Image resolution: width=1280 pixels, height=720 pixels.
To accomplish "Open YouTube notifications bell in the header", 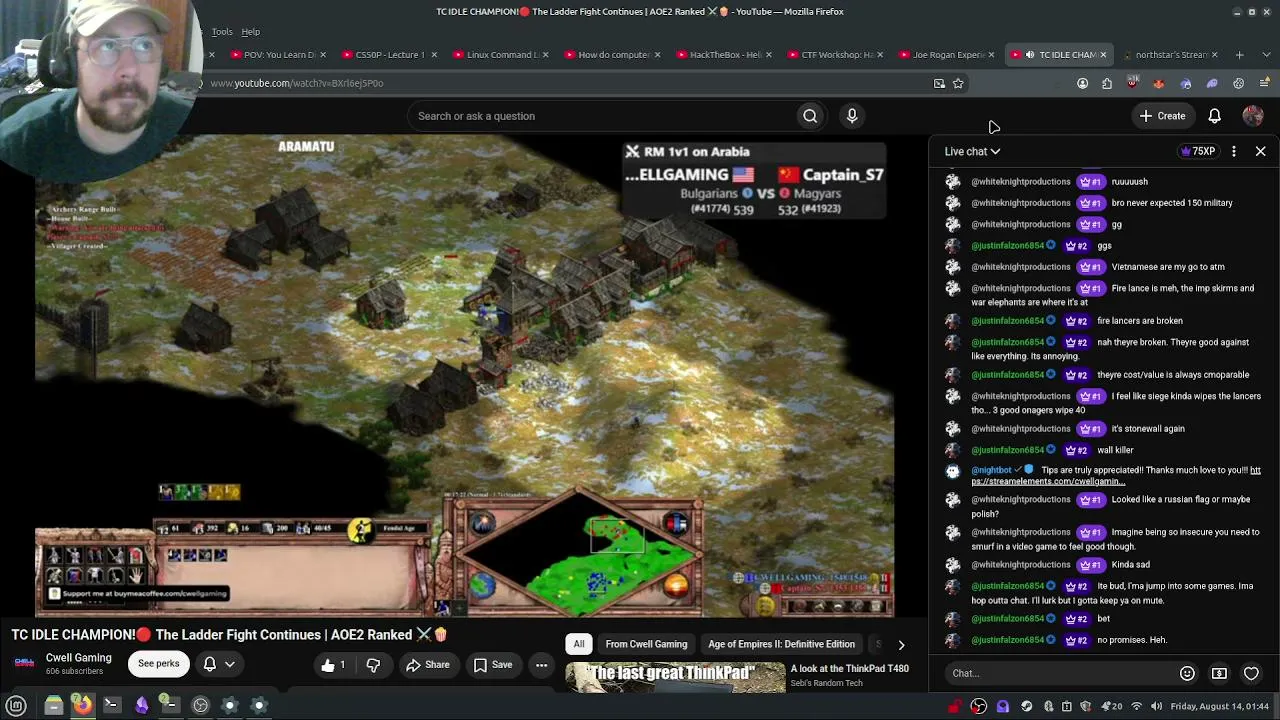I will tap(1214, 116).
